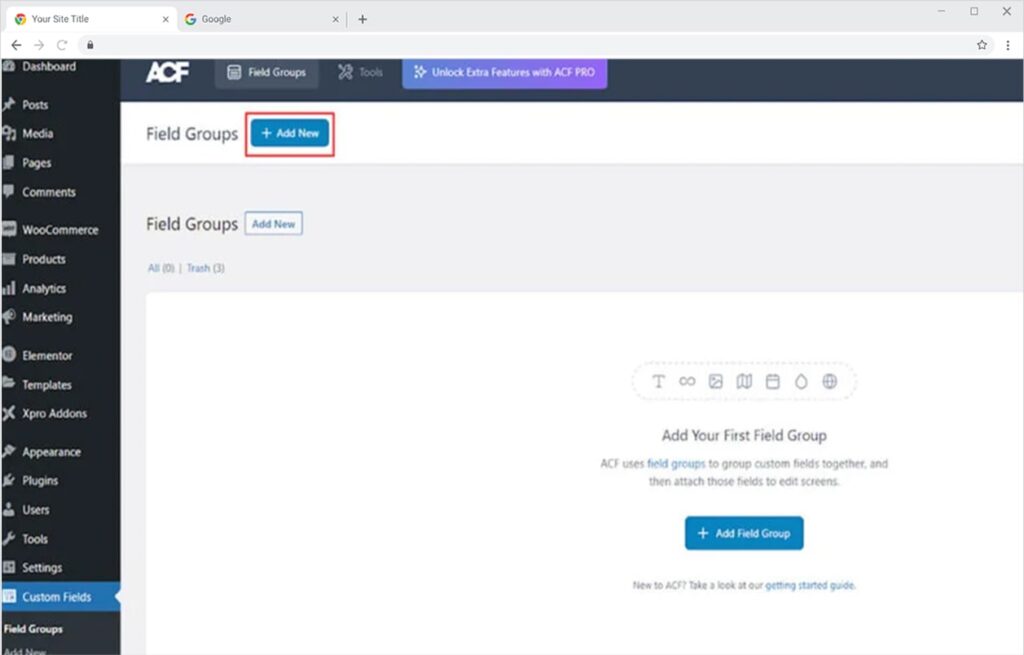
Task: Click the outlined Add New button
Action: 274,223
